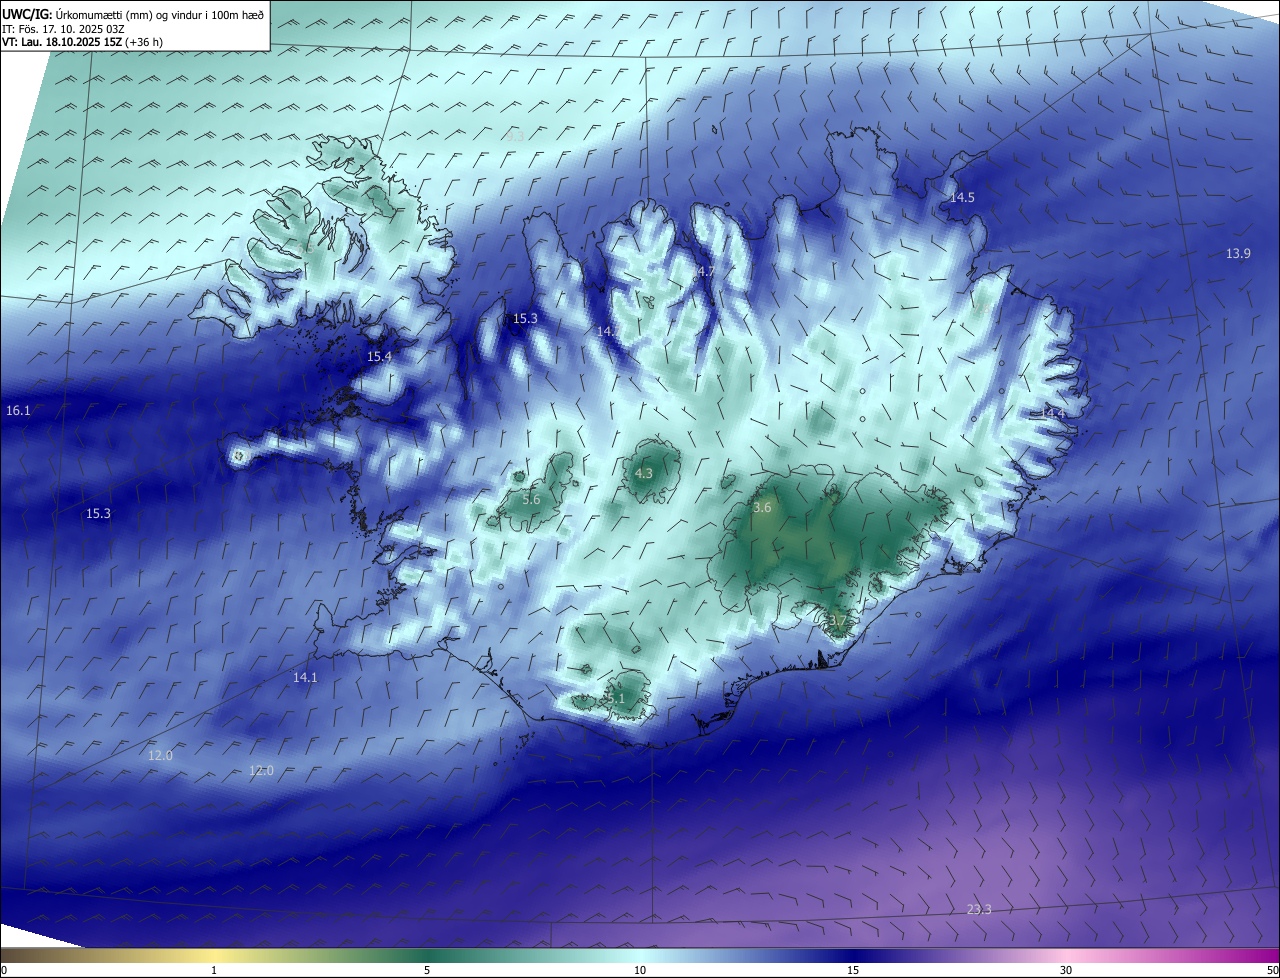The width and height of the screenshot is (1280, 978).
Task: Click the colorbar tick label 50
Action: pyautogui.click(x=1272, y=970)
